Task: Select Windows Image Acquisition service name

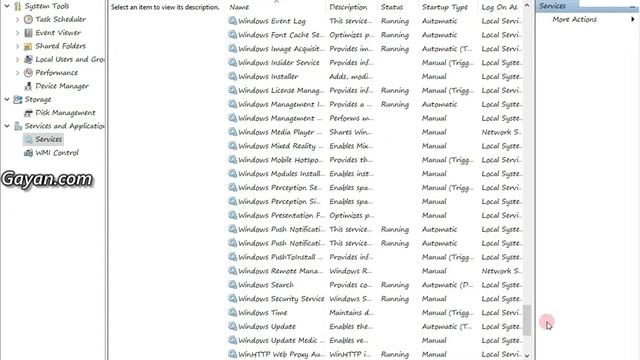Action: tap(281, 49)
